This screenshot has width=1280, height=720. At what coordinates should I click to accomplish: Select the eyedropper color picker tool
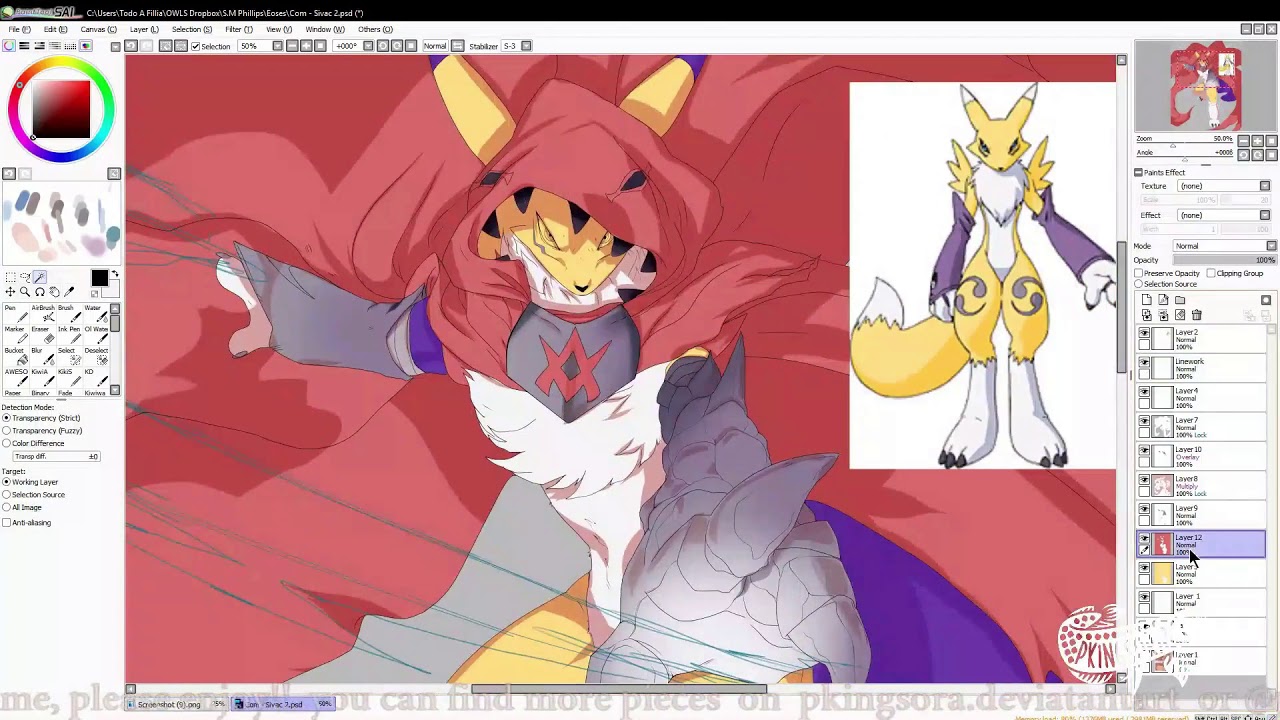[69, 292]
